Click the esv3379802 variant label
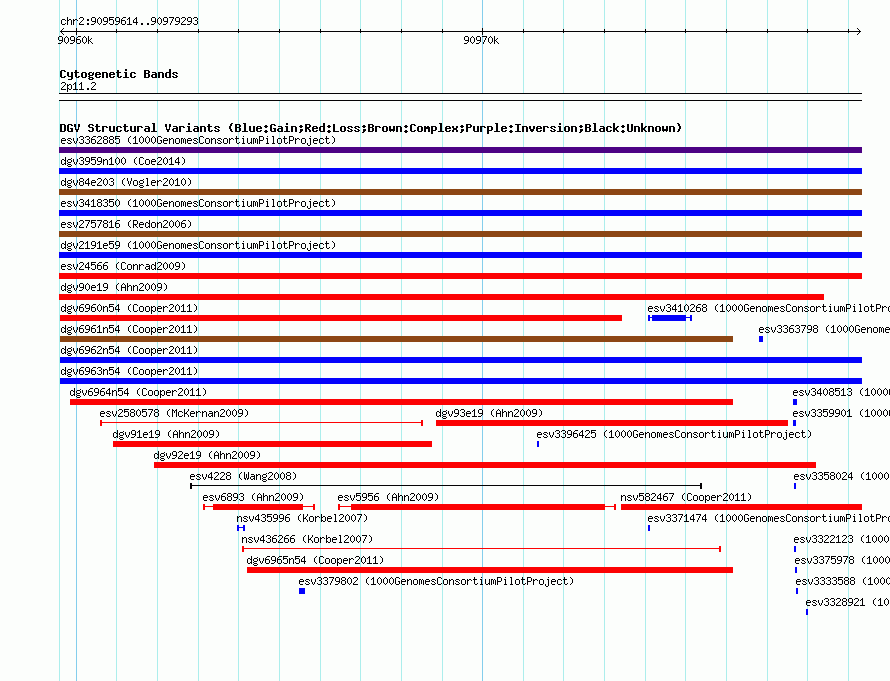890x681 pixels. pyautogui.click(x=436, y=581)
